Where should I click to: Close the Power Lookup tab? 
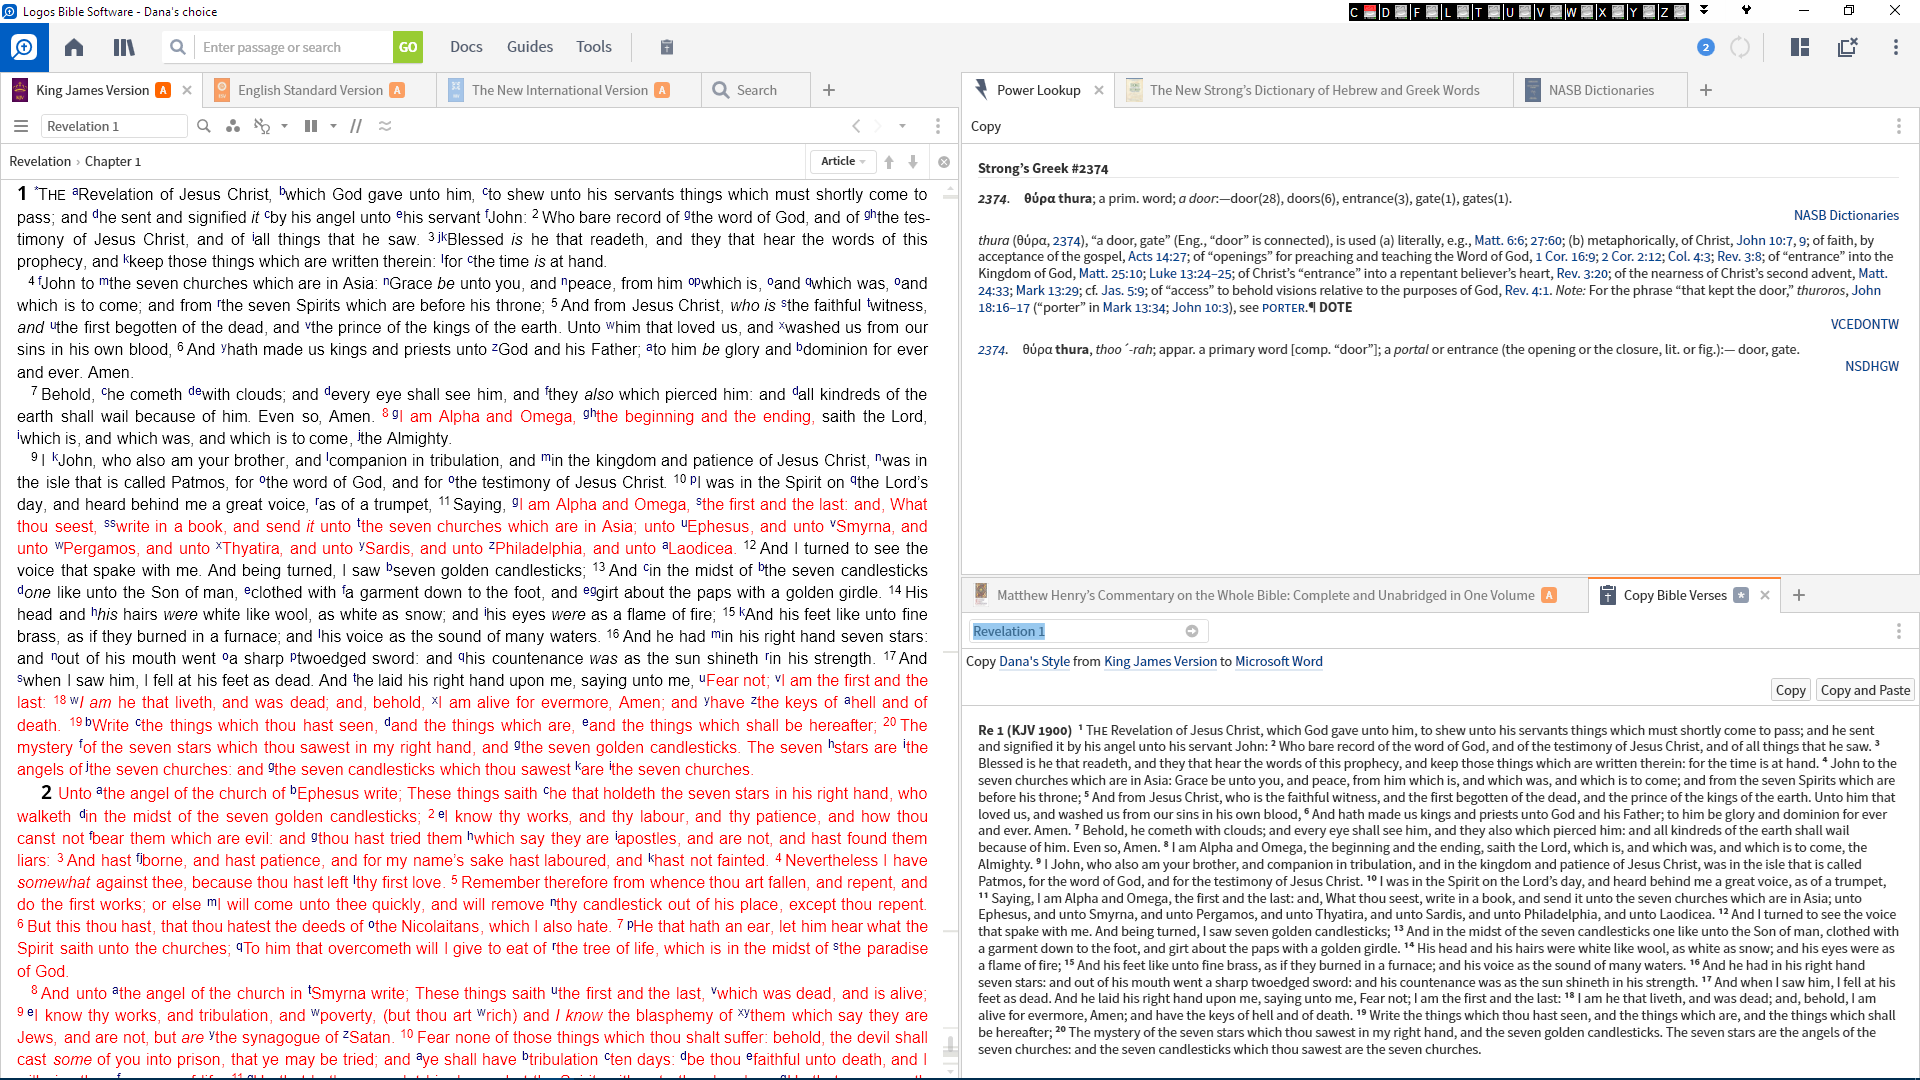pyautogui.click(x=1099, y=90)
